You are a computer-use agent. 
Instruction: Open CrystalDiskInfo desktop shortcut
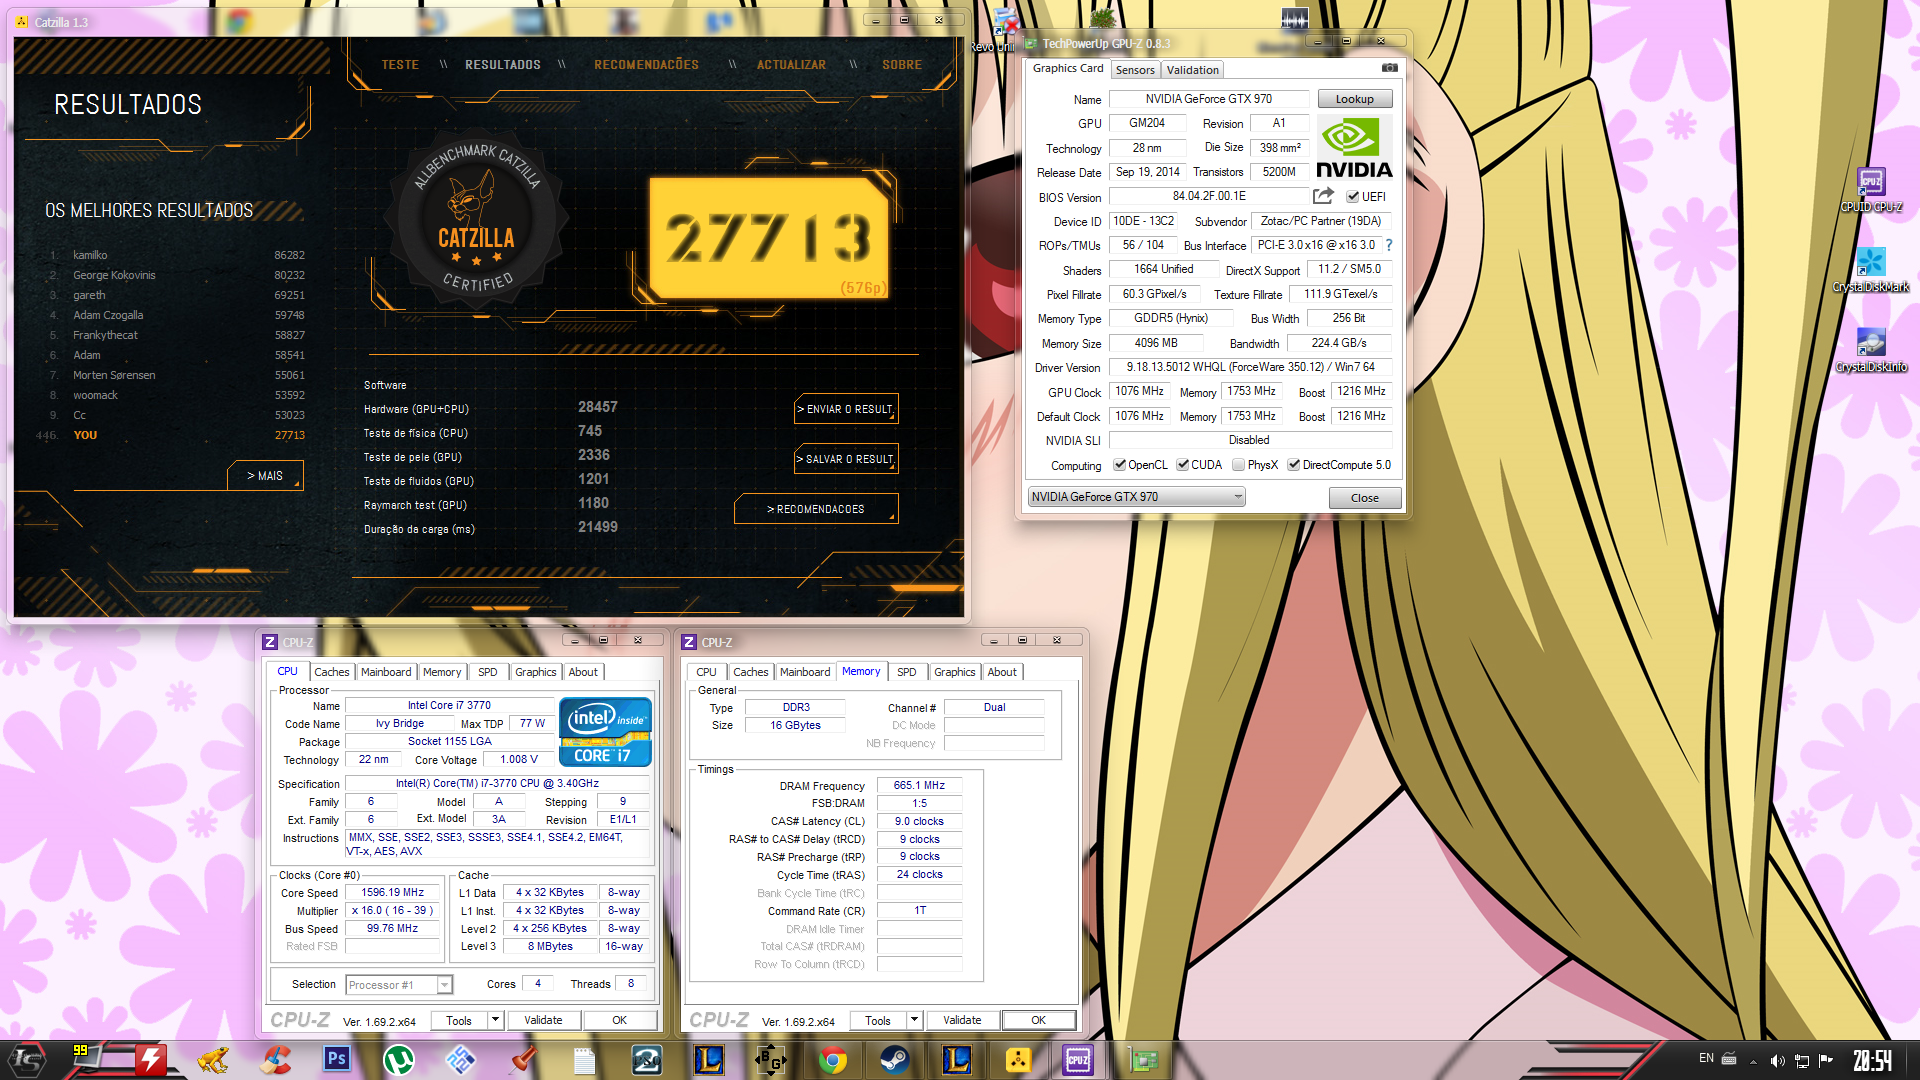(x=1870, y=350)
